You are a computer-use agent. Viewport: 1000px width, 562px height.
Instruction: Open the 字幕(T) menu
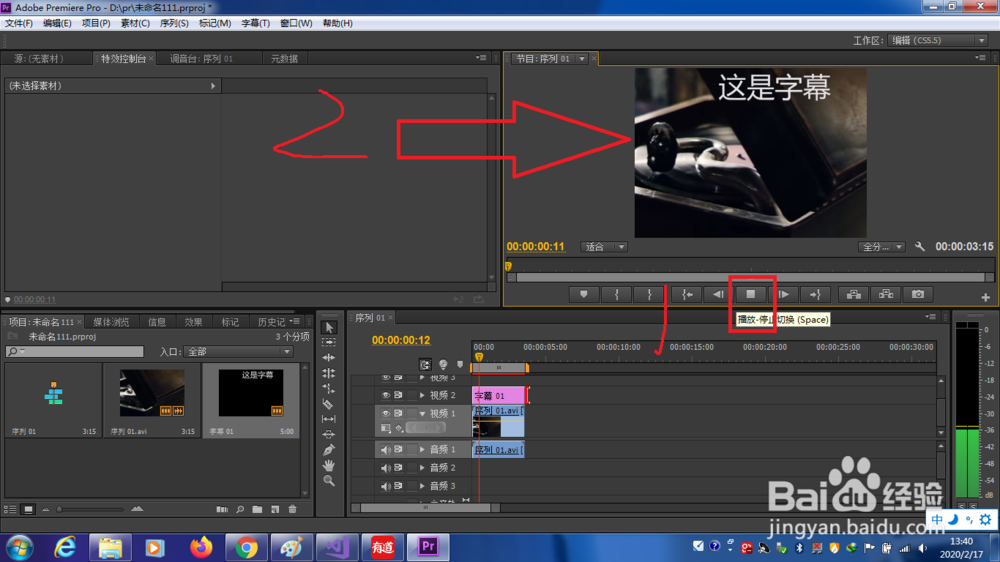point(255,23)
